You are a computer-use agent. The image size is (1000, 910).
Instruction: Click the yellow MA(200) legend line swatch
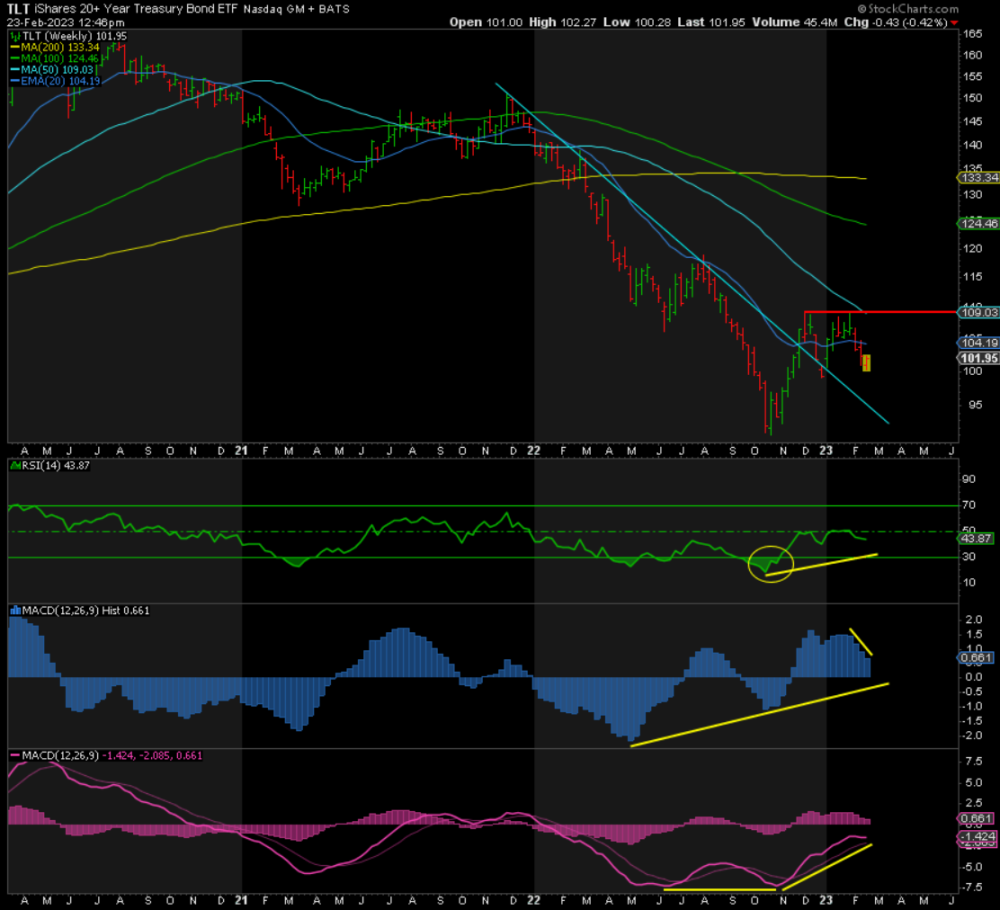point(15,47)
